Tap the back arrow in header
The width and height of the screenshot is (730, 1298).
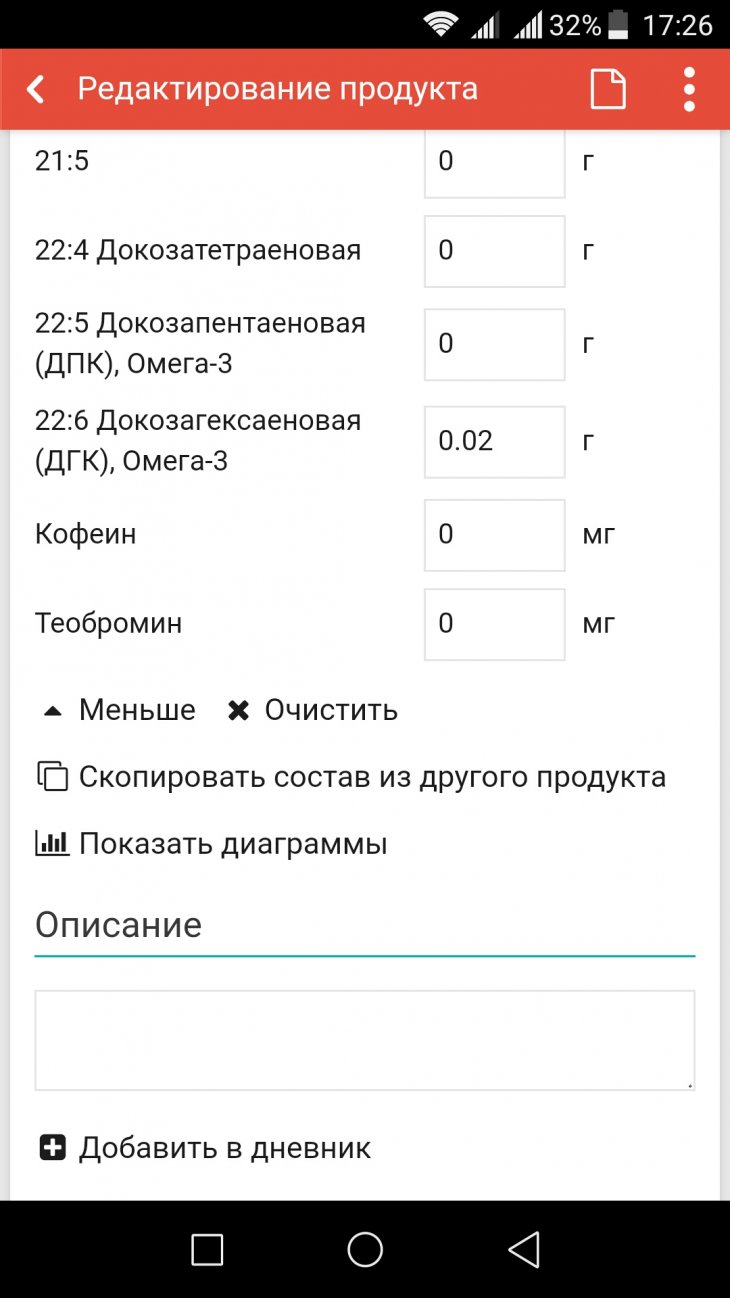[36, 90]
